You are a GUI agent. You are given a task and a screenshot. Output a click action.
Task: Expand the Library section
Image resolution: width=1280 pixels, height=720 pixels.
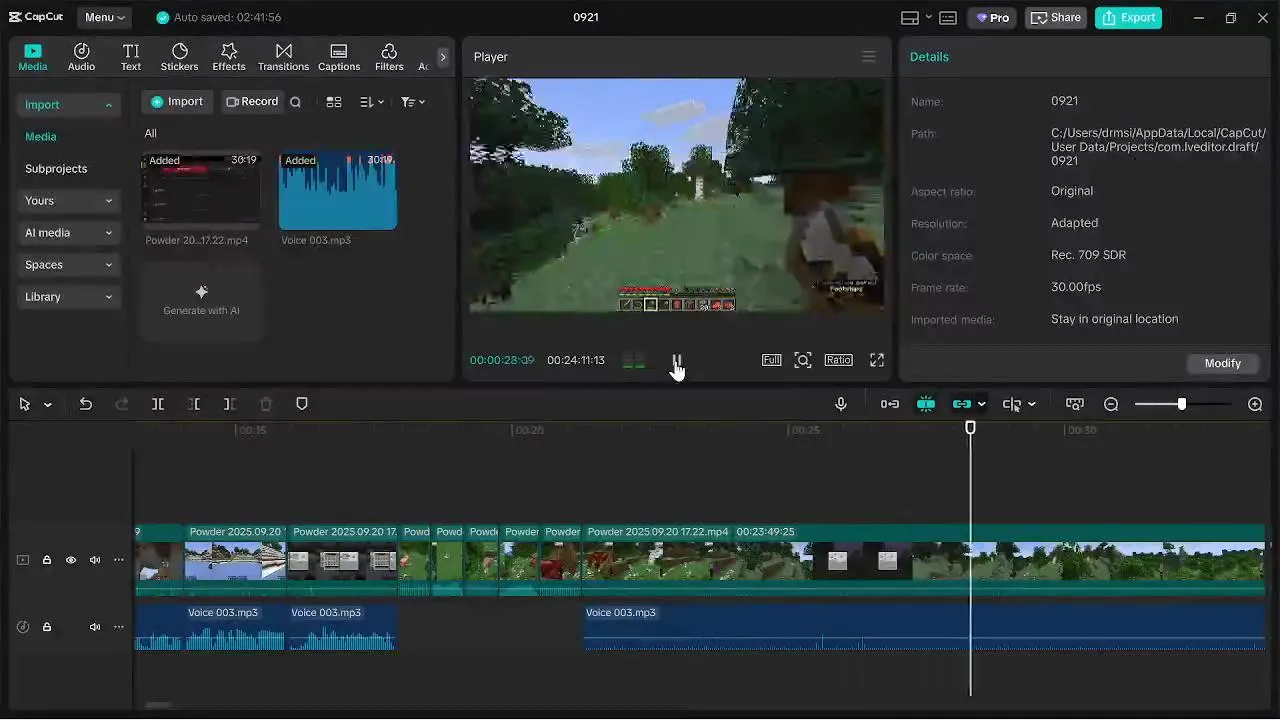pos(68,296)
